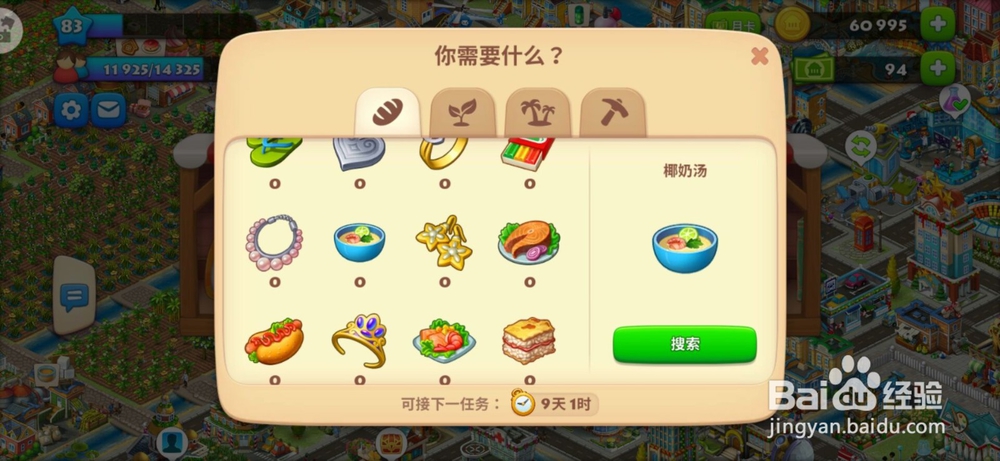
Task: Add coins with the green plus button
Action: [x=938, y=25]
